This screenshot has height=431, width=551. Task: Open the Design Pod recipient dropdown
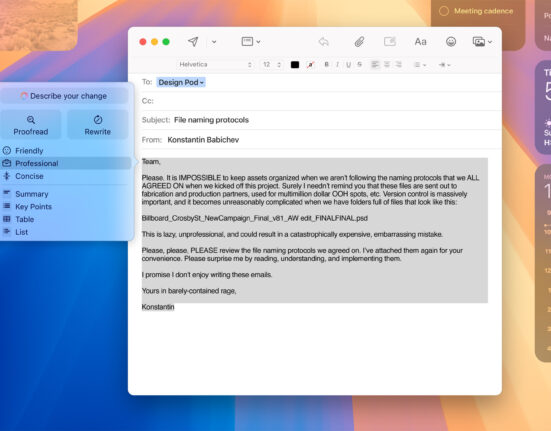coord(181,82)
